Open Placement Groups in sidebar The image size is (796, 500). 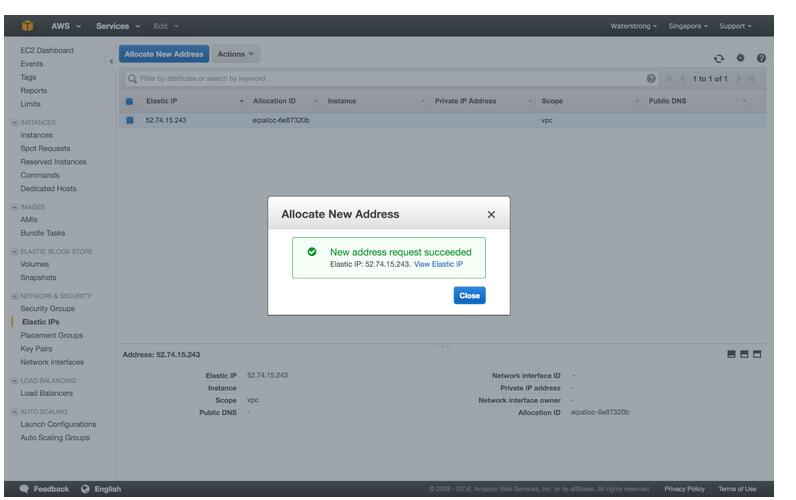[51, 335]
